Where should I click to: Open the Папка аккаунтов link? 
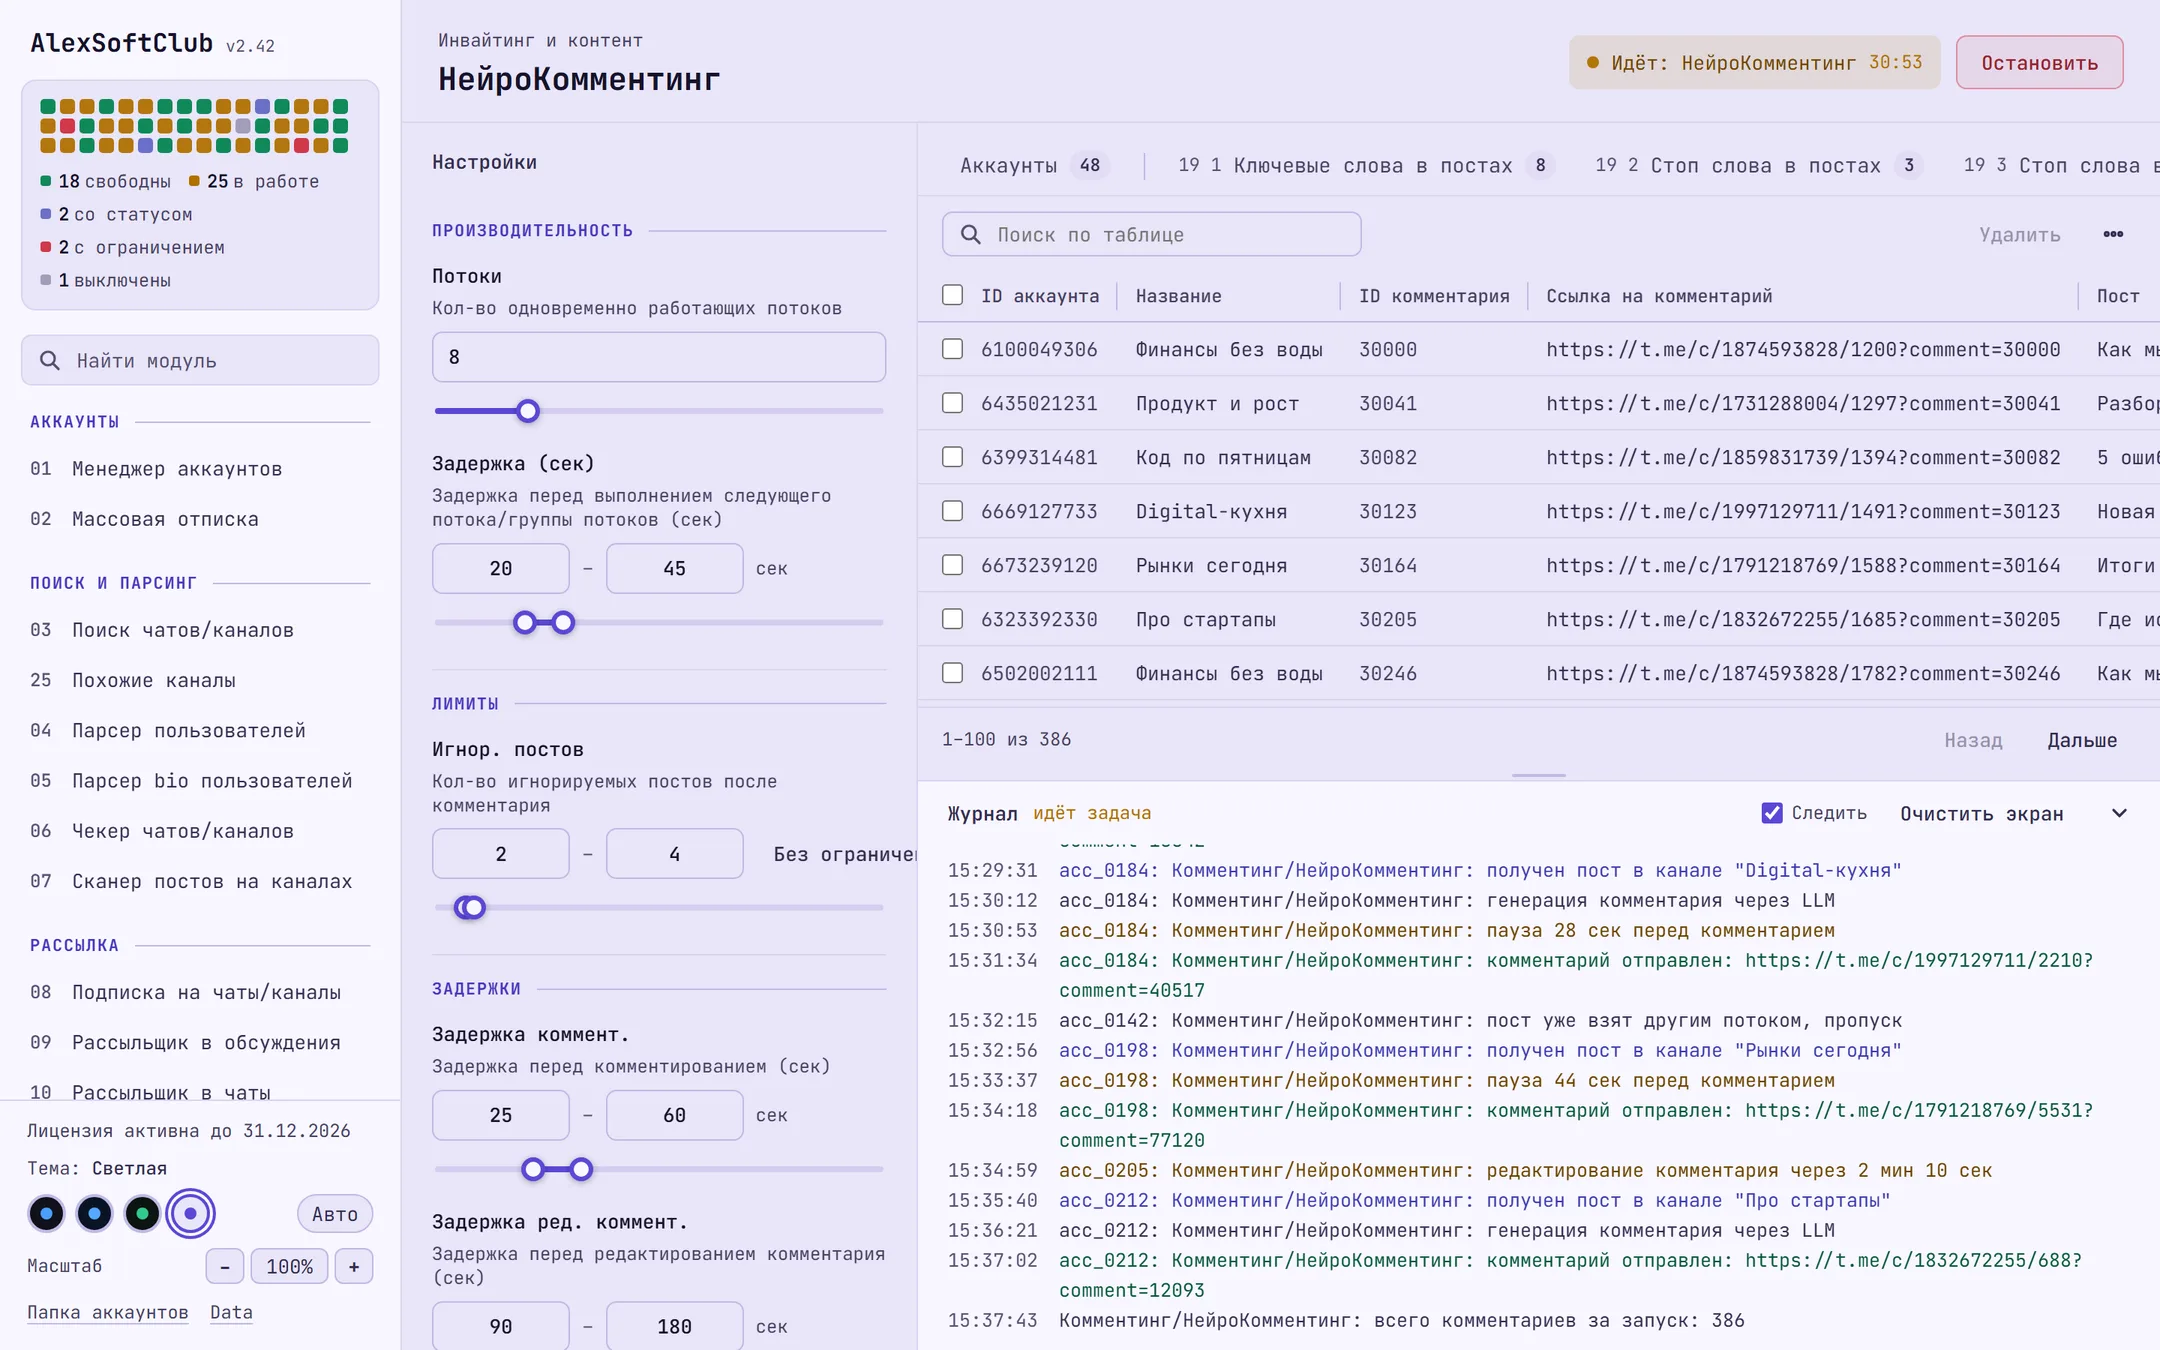[108, 1312]
